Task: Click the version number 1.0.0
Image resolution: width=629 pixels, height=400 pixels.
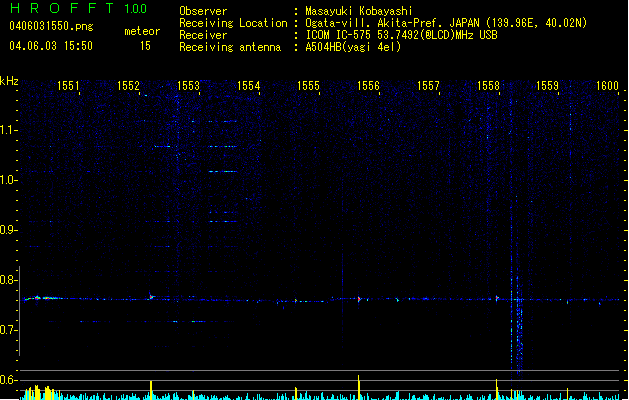Action: [136, 9]
